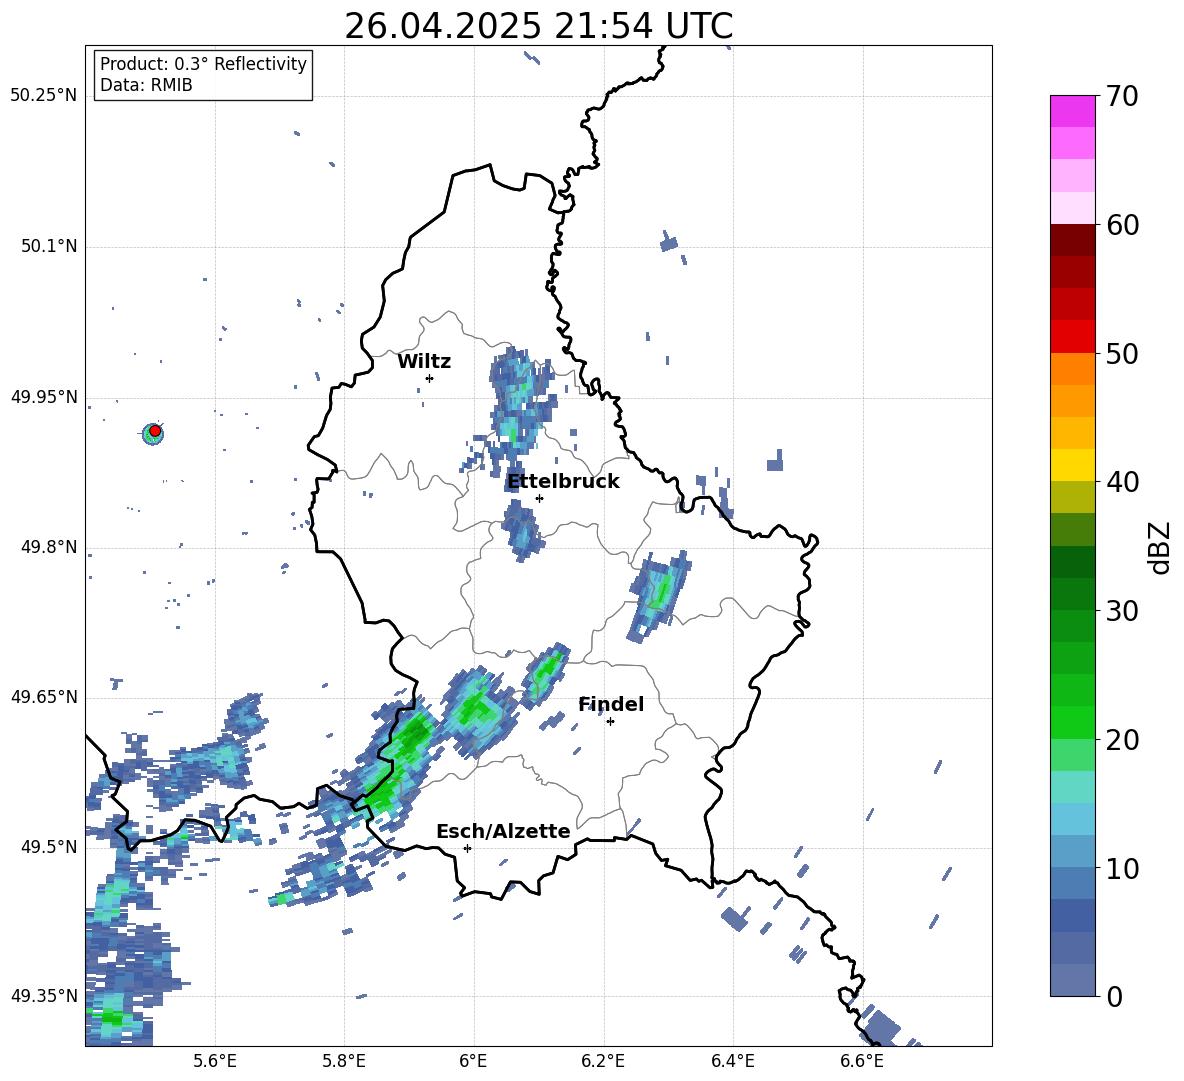This screenshot has height=1081, width=1184.
Task: Click the Ettelbruck city label
Action: click(x=563, y=482)
